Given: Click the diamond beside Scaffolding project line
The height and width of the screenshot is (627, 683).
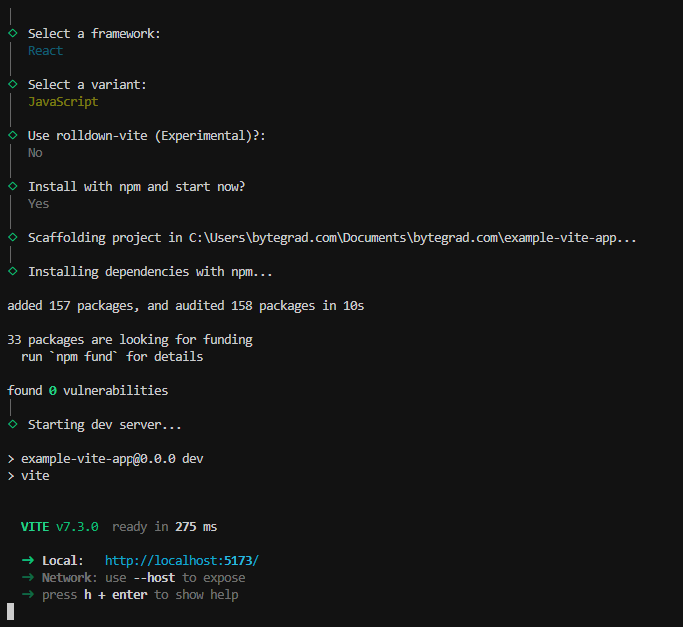Looking at the screenshot, I should coord(12,237).
